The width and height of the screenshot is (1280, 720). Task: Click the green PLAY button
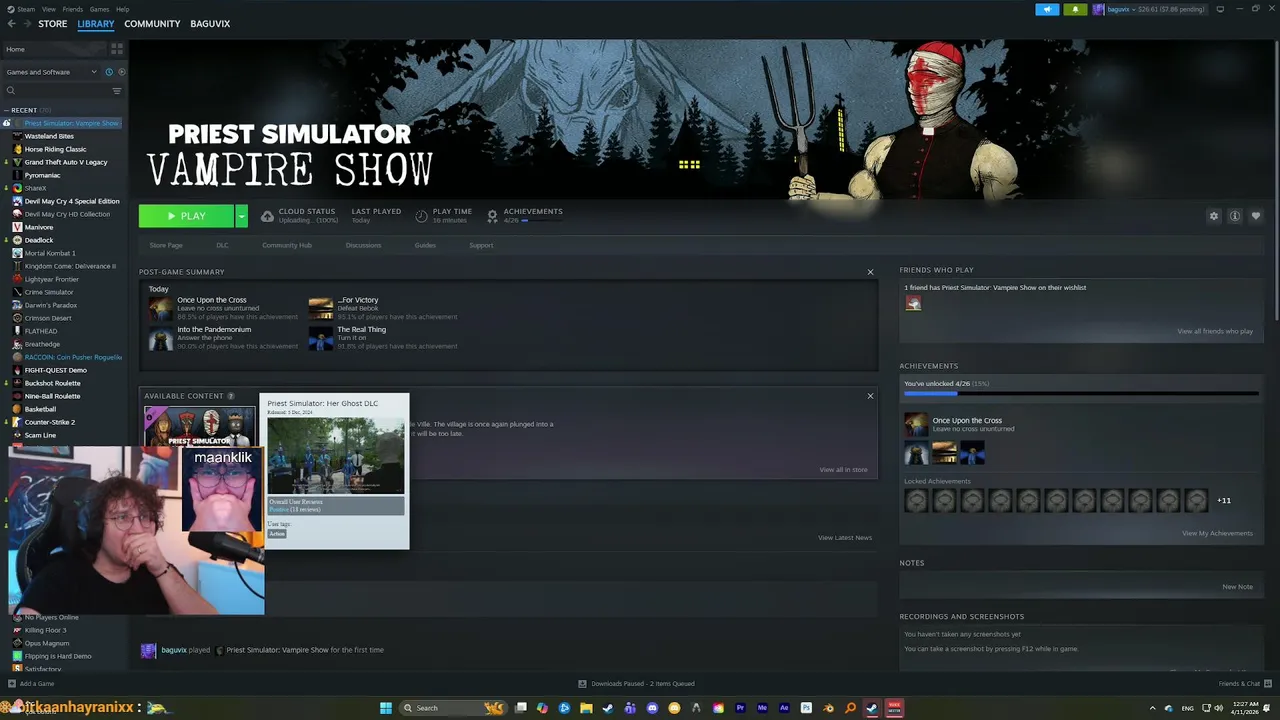click(x=186, y=216)
